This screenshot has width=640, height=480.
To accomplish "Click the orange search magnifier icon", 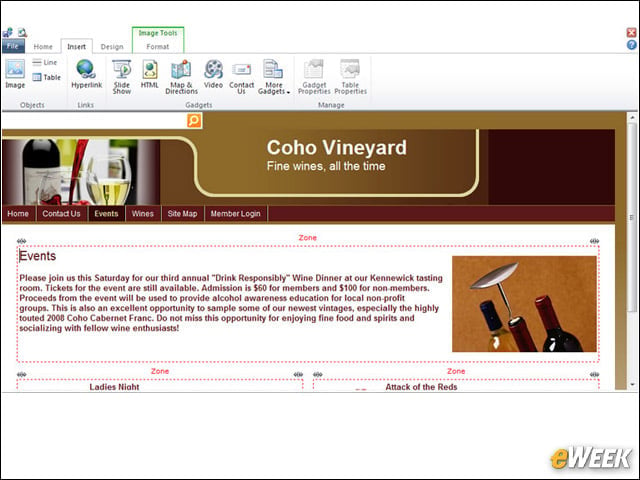I will pos(194,120).
